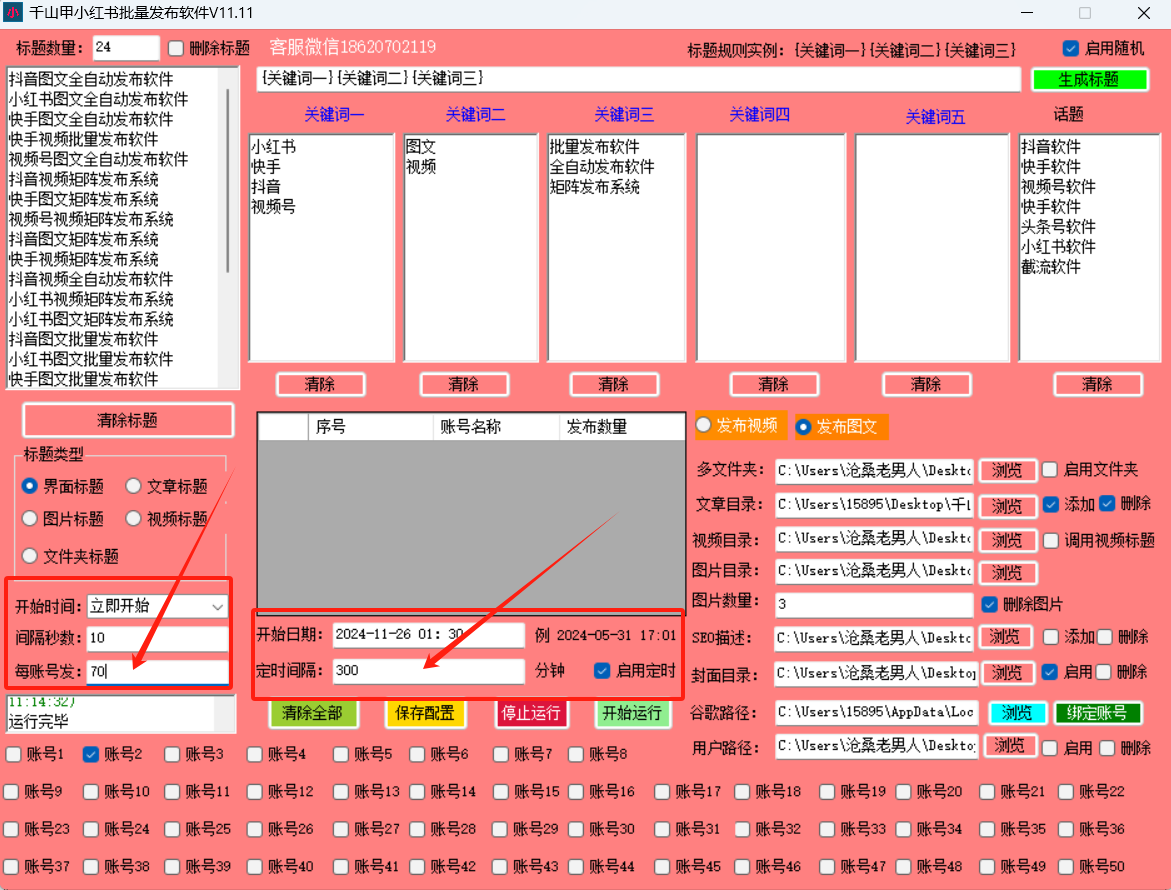Minimize the application window
The image size is (1171, 890).
tap(1027, 13)
